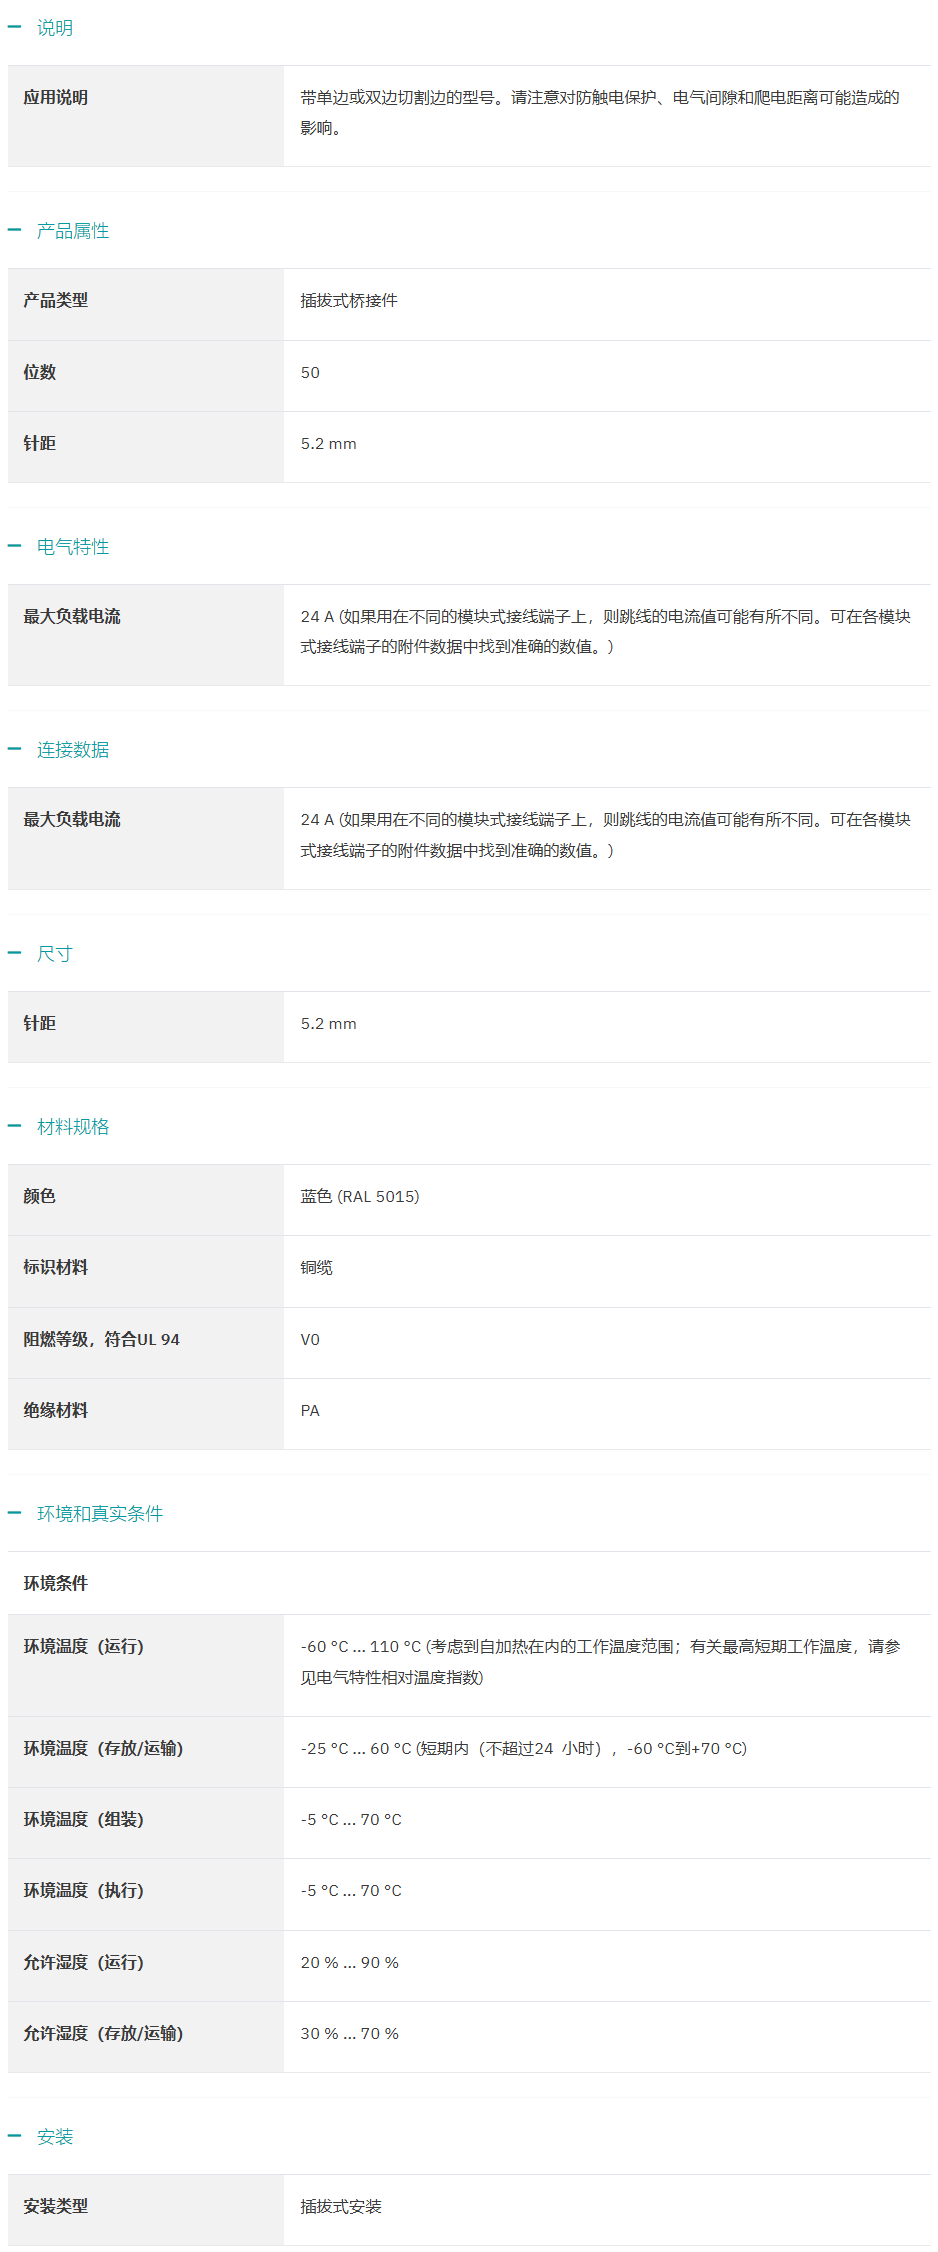This screenshot has height=2252, width=938.
Task: Click the value 20 % ... 90 %
Action: coord(350,1963)
